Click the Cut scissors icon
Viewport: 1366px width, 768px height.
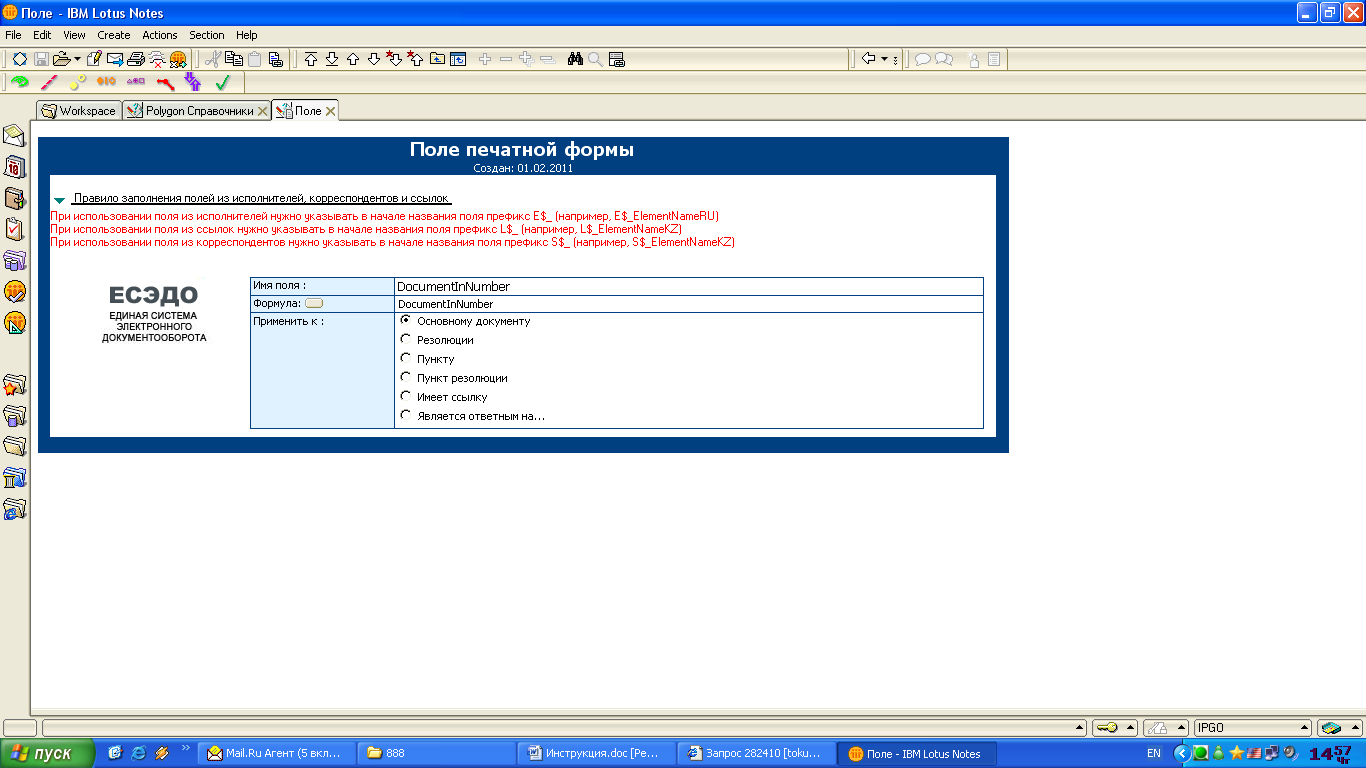tap(212, 59)
